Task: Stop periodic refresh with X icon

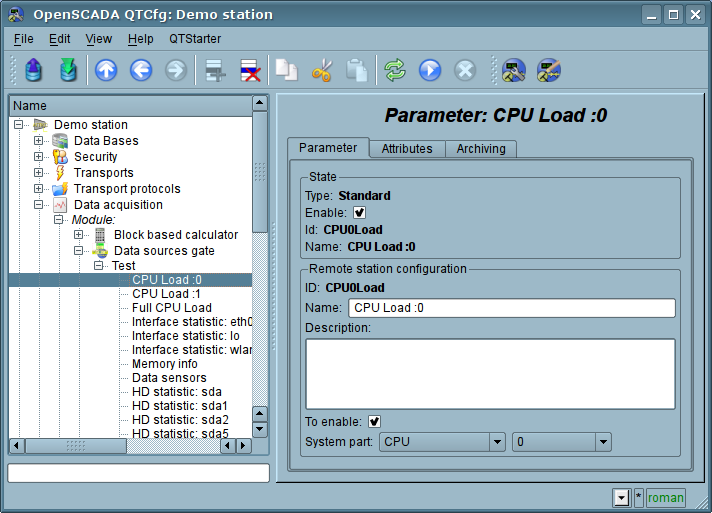Action: 465,70
